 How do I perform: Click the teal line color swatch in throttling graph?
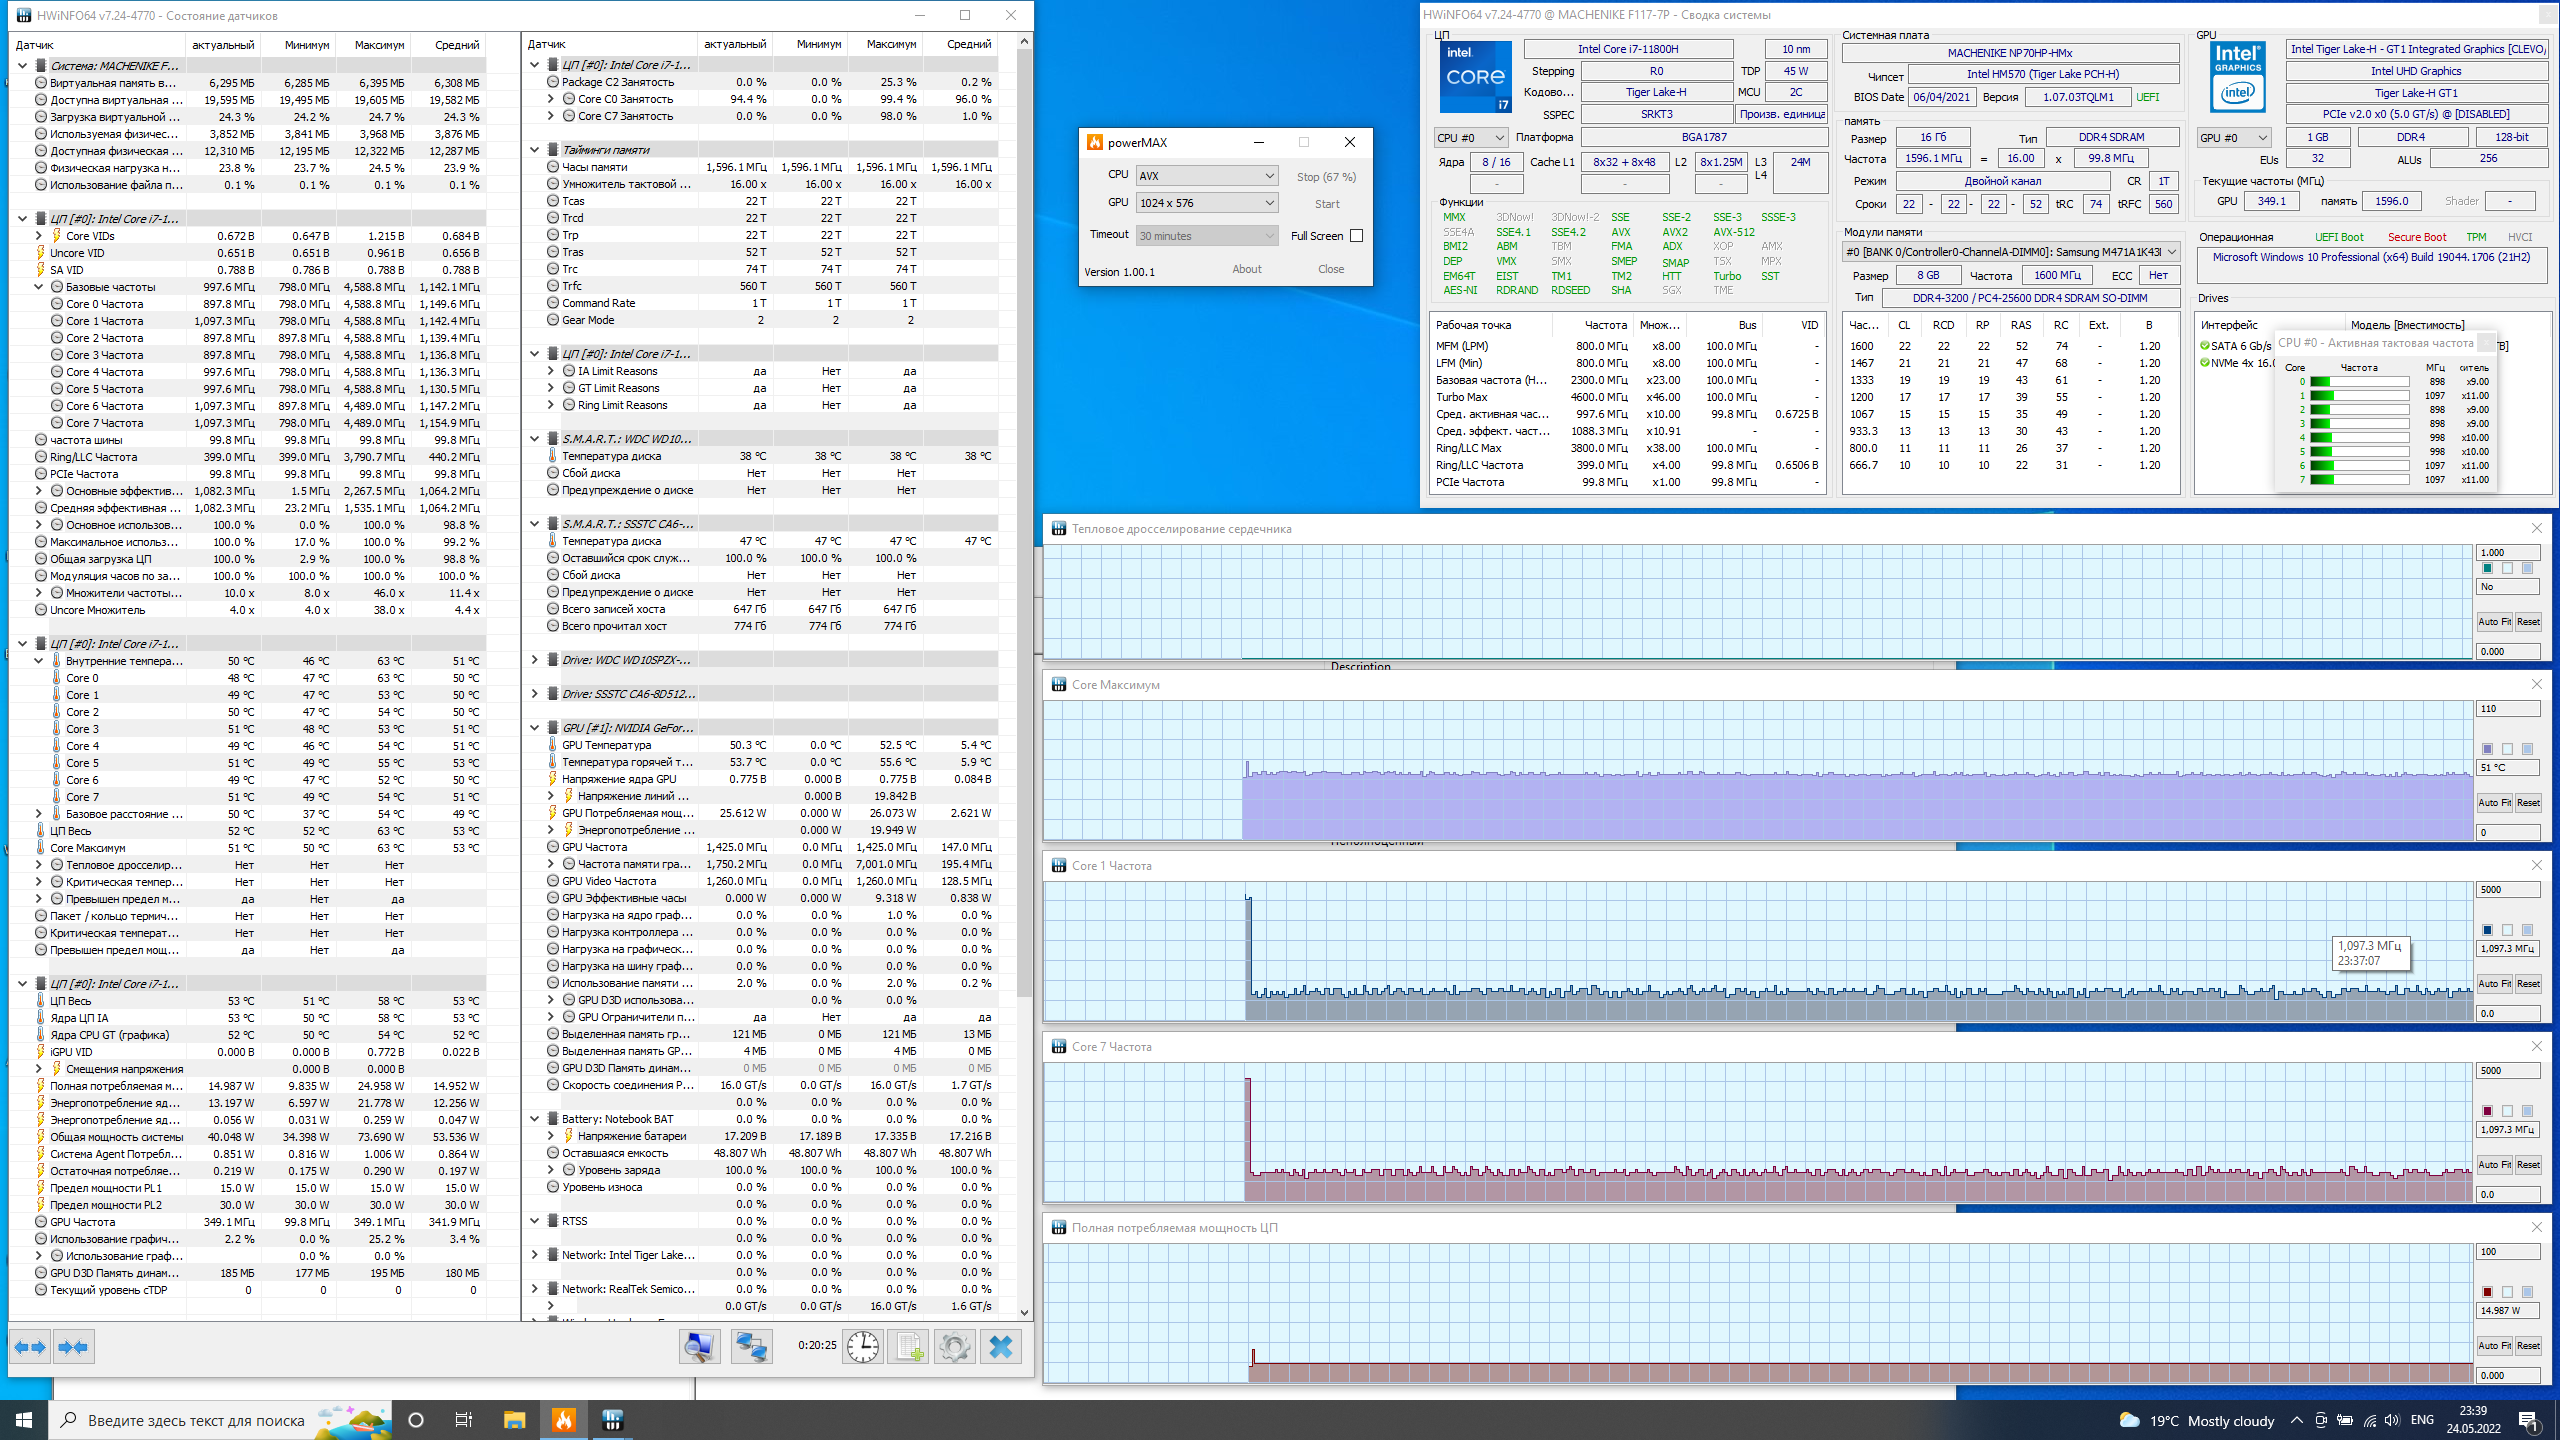[2487, 568]
